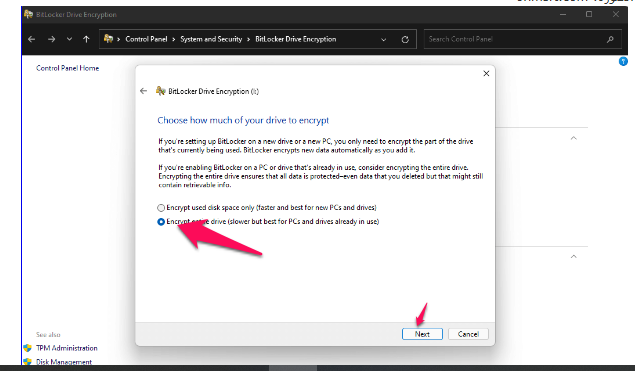Click the BitLocker key icon in wizard header
This screenshot has height=371, width=635.
[161, 91]
